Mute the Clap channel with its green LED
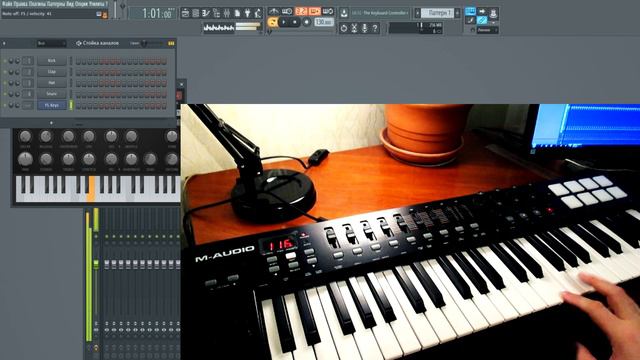This screenshot has height=360, width=640. pyautogui.click(x=5, y=72)
